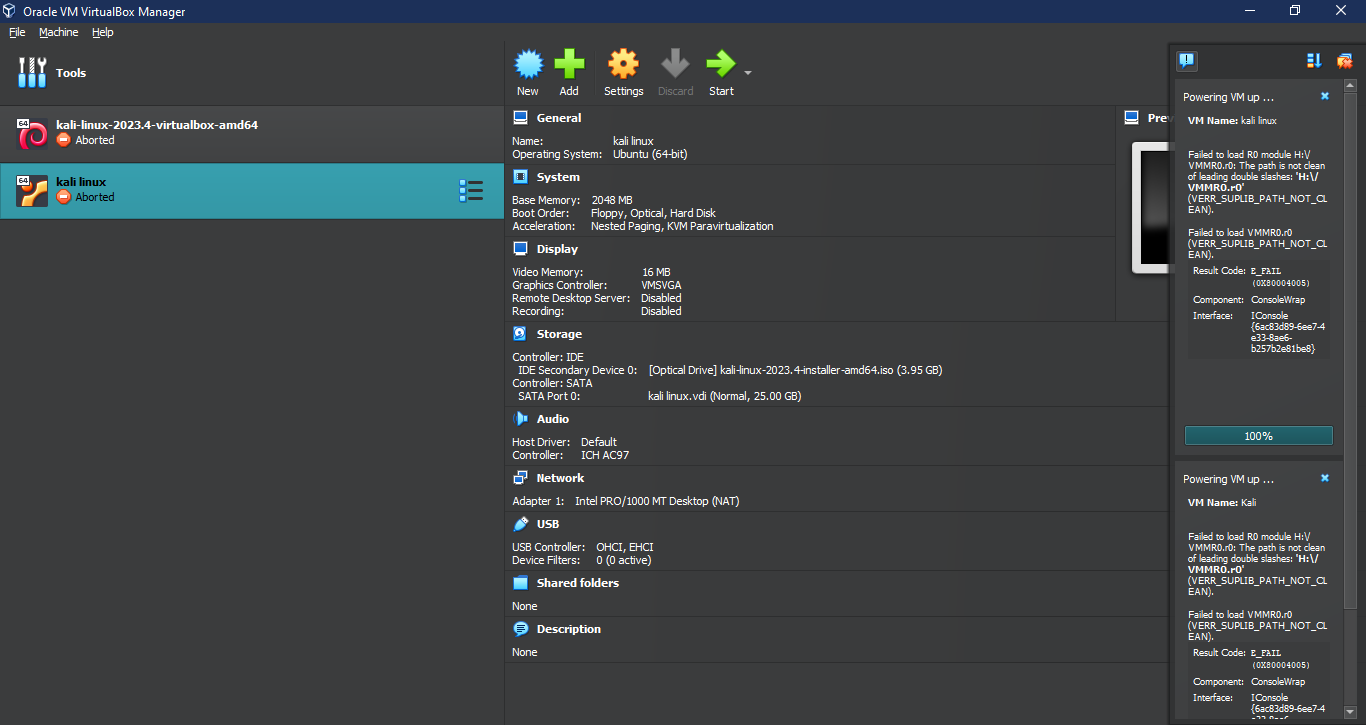The height and width of the screenshot is (725, 1366).
Task: Start the selected virtual machine
Action: click(x=721, y=74)
